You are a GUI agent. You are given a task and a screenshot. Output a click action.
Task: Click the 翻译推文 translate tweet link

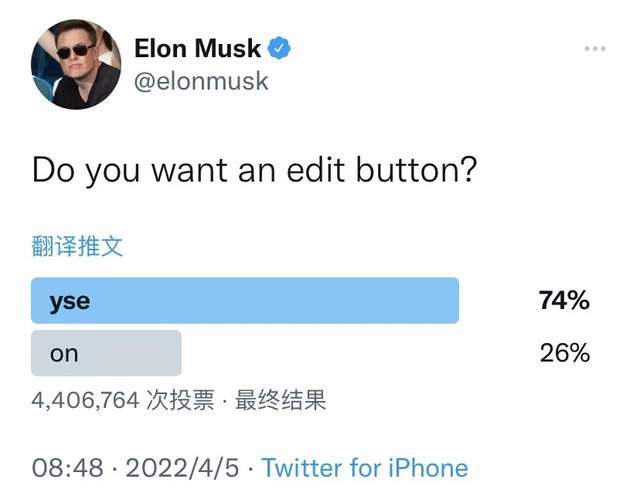(77, 246)
